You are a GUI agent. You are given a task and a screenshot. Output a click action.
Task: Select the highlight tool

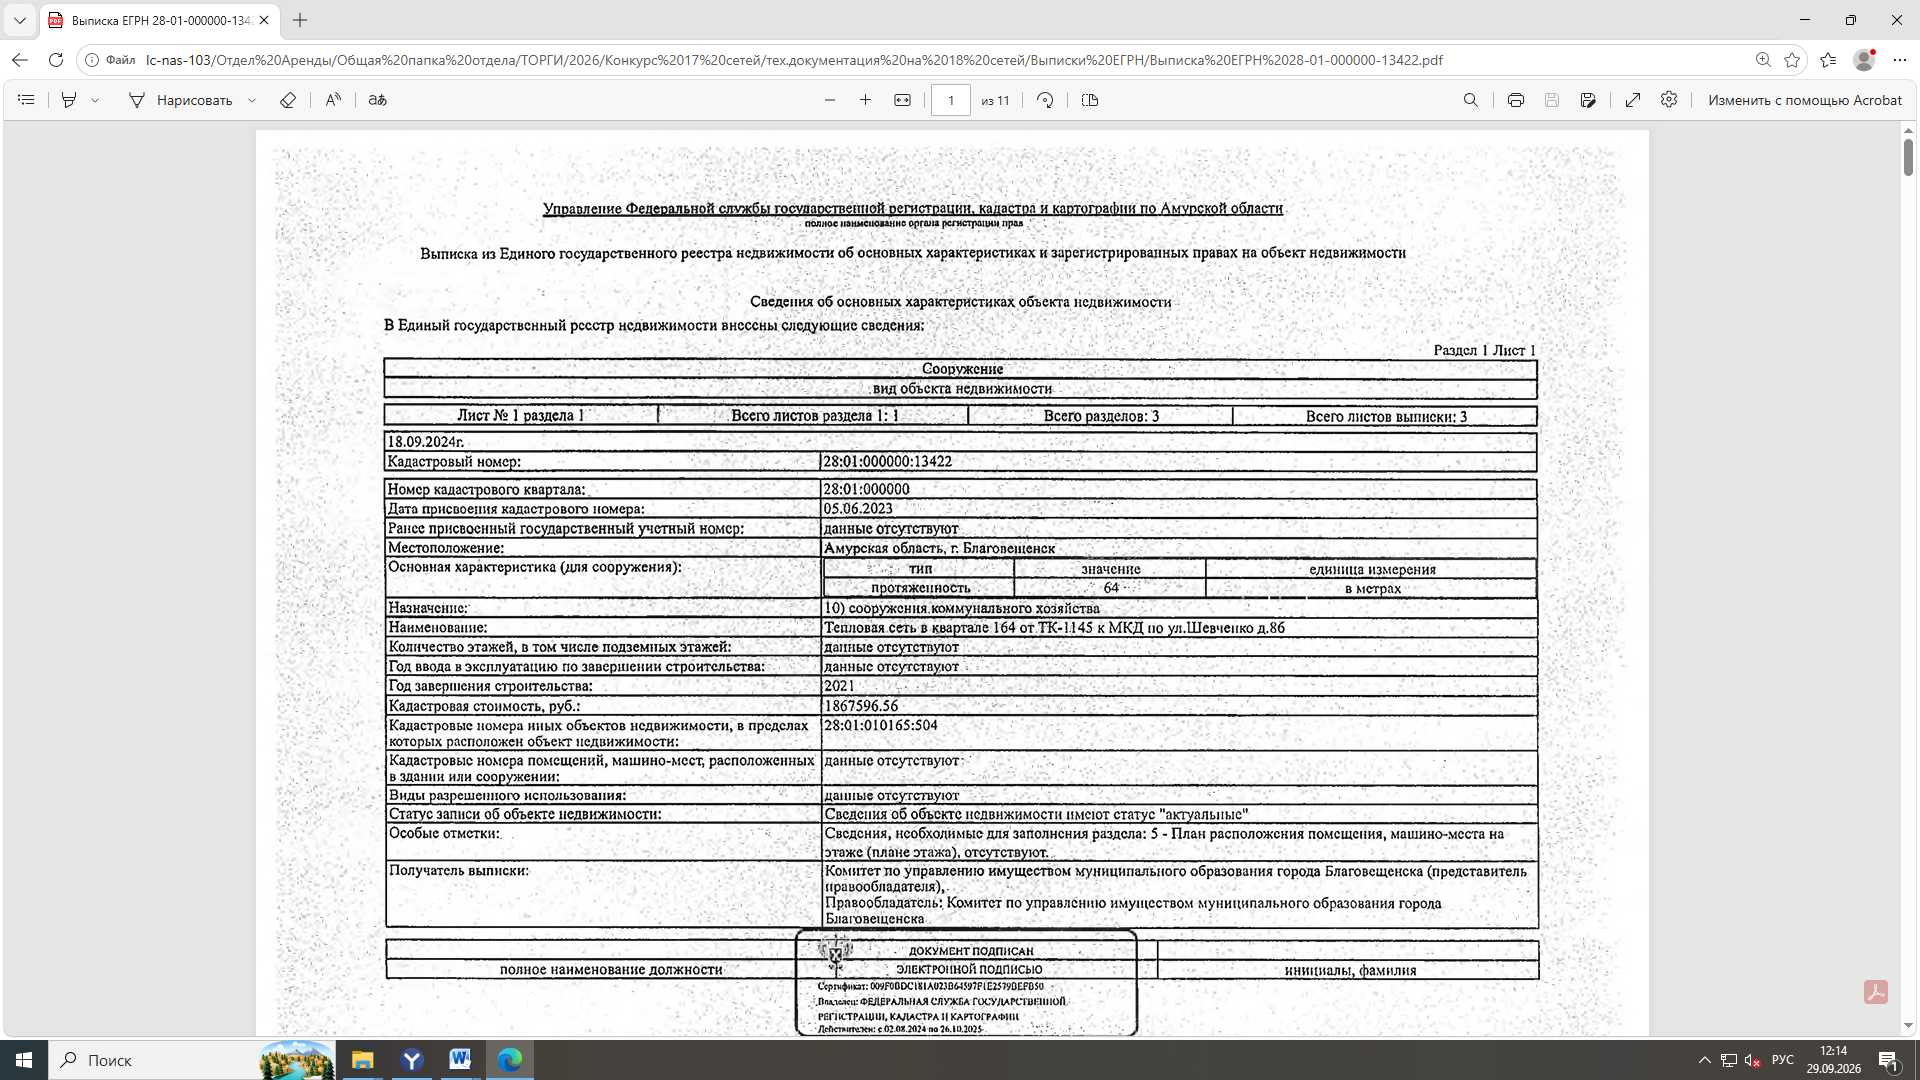pos(69,100)
